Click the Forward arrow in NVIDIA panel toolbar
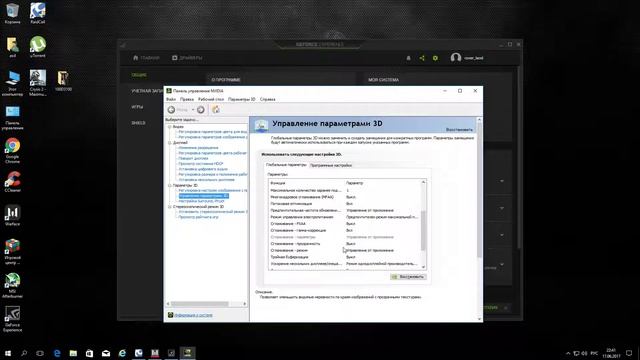The image size is (640, 360). tap(201, 109)
